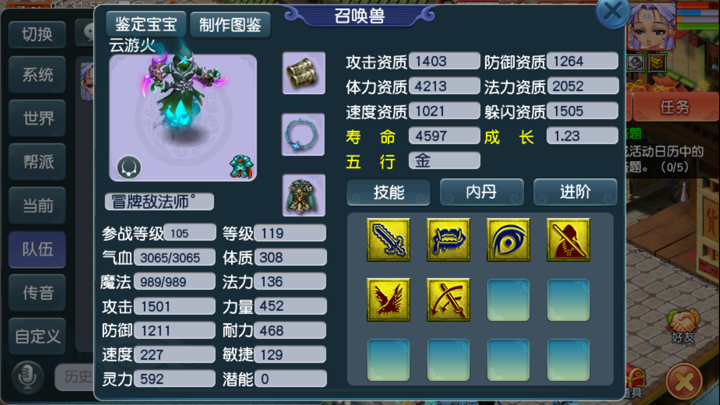Screen dimensions: 720x405
Task: Select the 队伍 chat channel
Action: pos(37,249)
